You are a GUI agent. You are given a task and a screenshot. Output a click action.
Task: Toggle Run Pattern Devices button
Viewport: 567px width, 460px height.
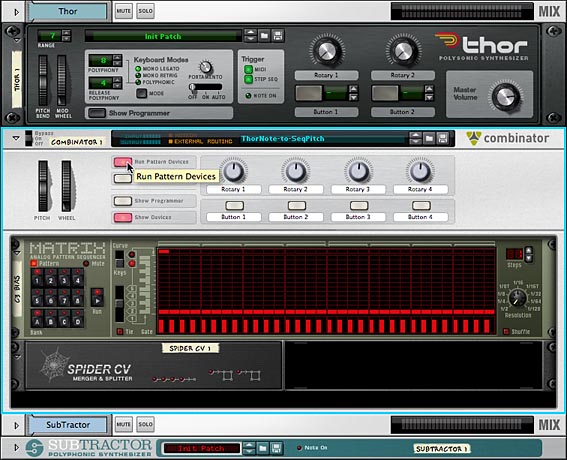coord(123,162)
